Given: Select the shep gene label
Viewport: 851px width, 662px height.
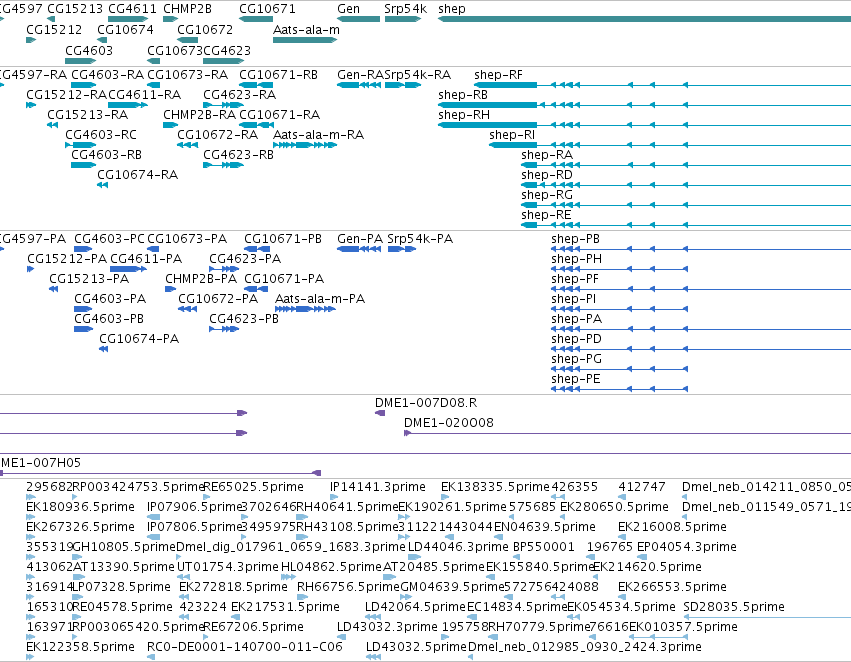Looking at the screenshot, I should click(452, 9).
